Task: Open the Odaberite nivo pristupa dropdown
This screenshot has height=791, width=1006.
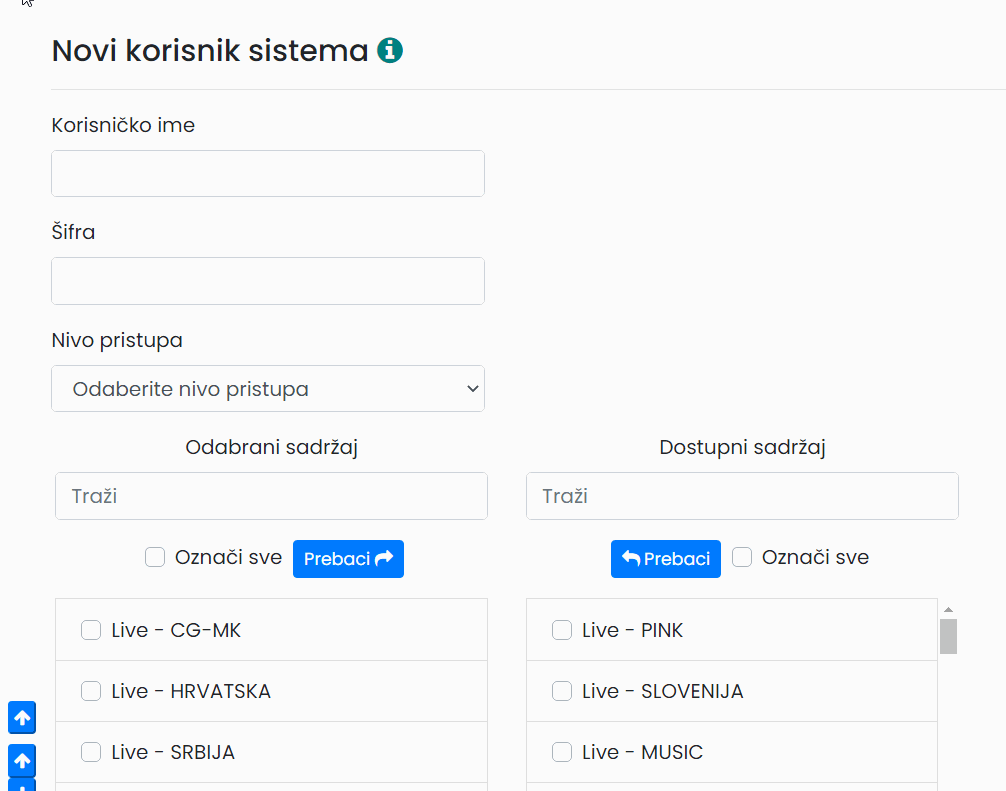Action: coord(268,389)
